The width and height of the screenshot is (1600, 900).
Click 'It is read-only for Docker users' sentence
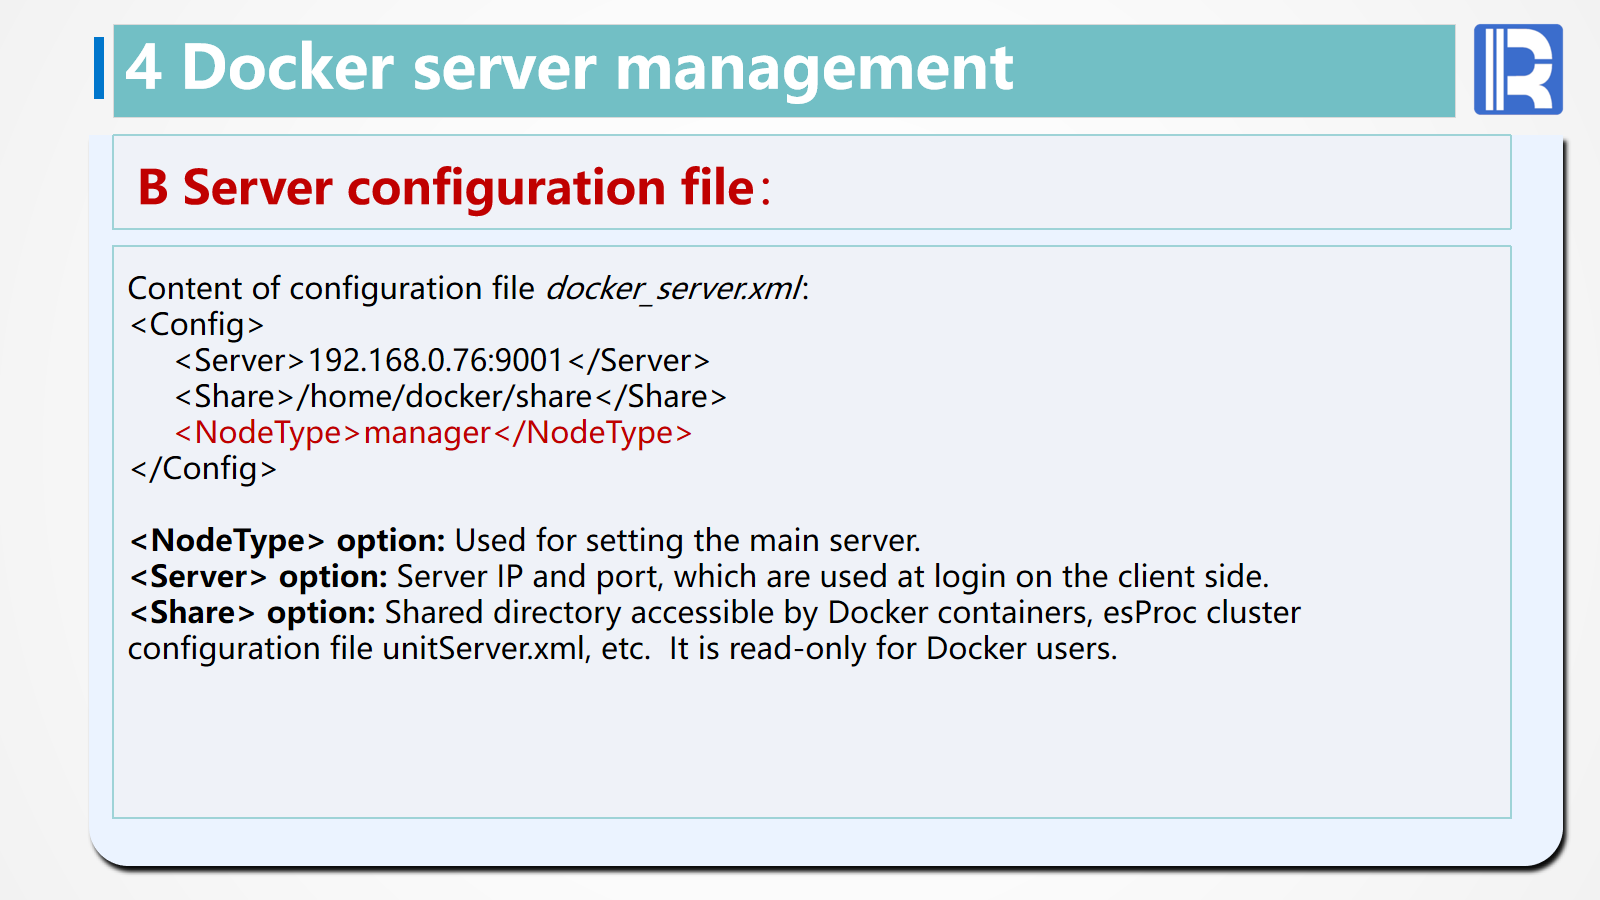click(x=892, y=649)
